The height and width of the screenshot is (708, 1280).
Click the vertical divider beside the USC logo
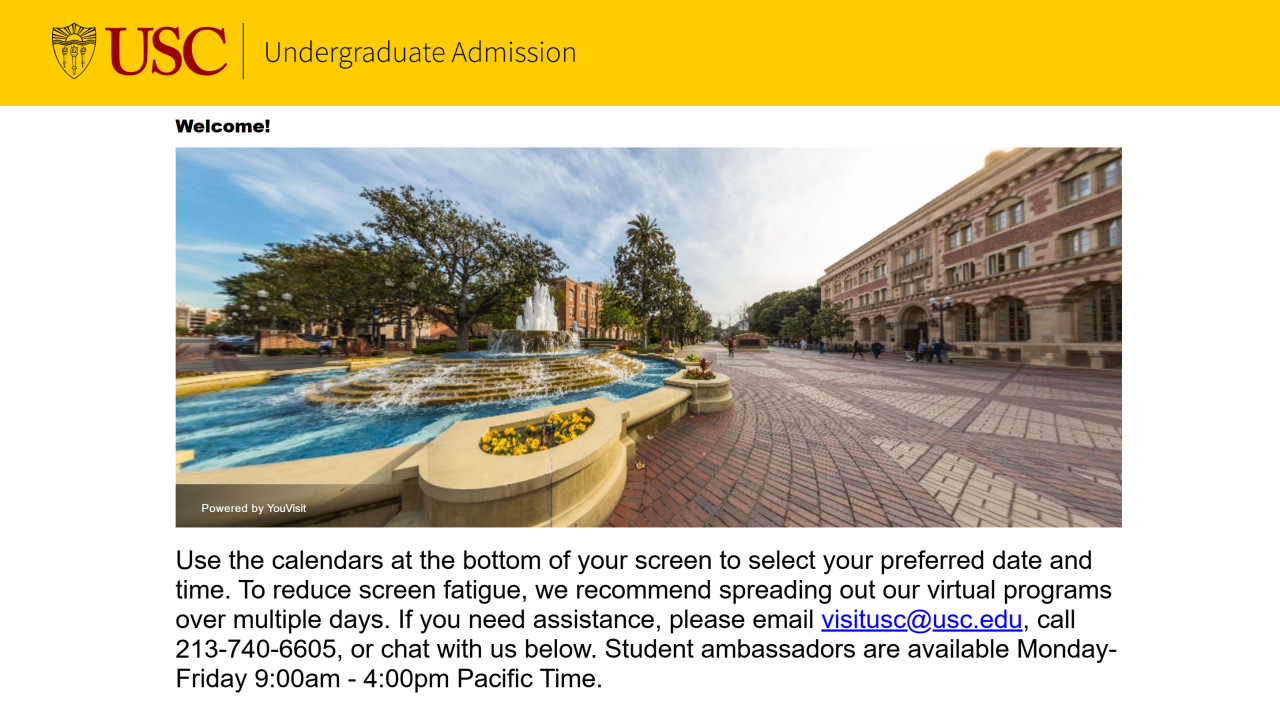tap(243, 51)
